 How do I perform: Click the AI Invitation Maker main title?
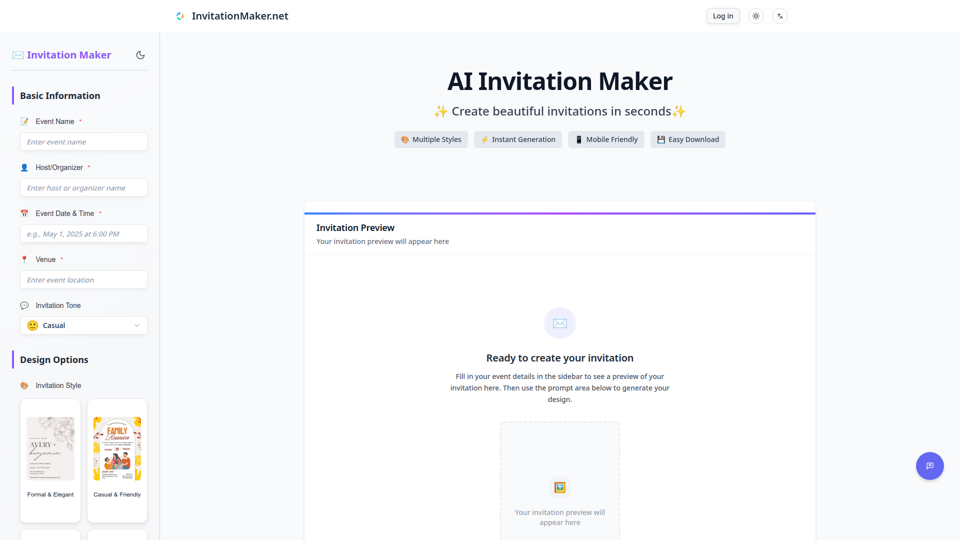pos(560,81)
